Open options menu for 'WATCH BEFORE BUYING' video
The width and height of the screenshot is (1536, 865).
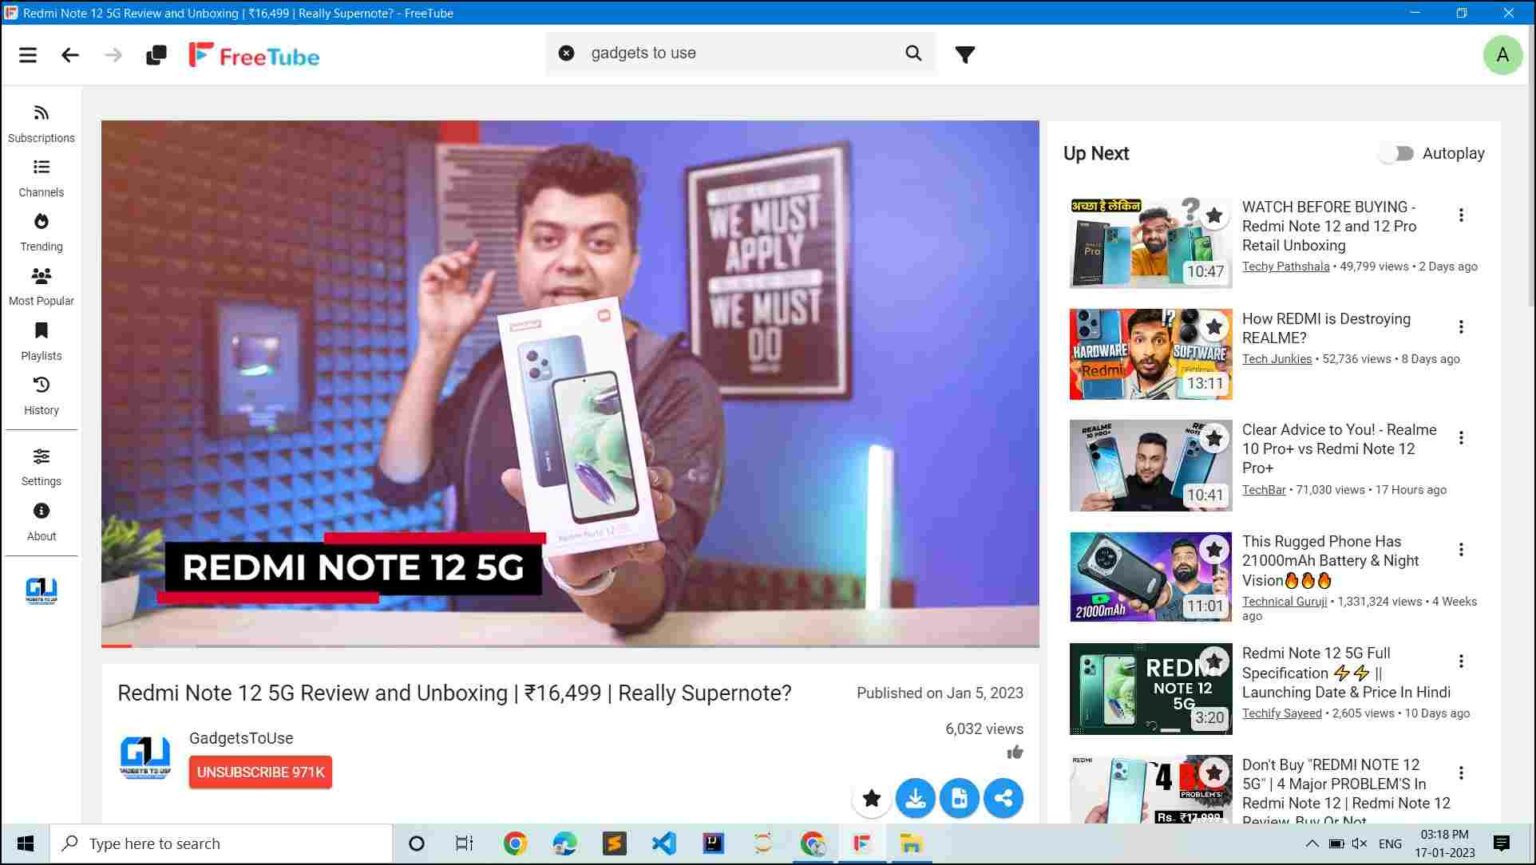1461,215
